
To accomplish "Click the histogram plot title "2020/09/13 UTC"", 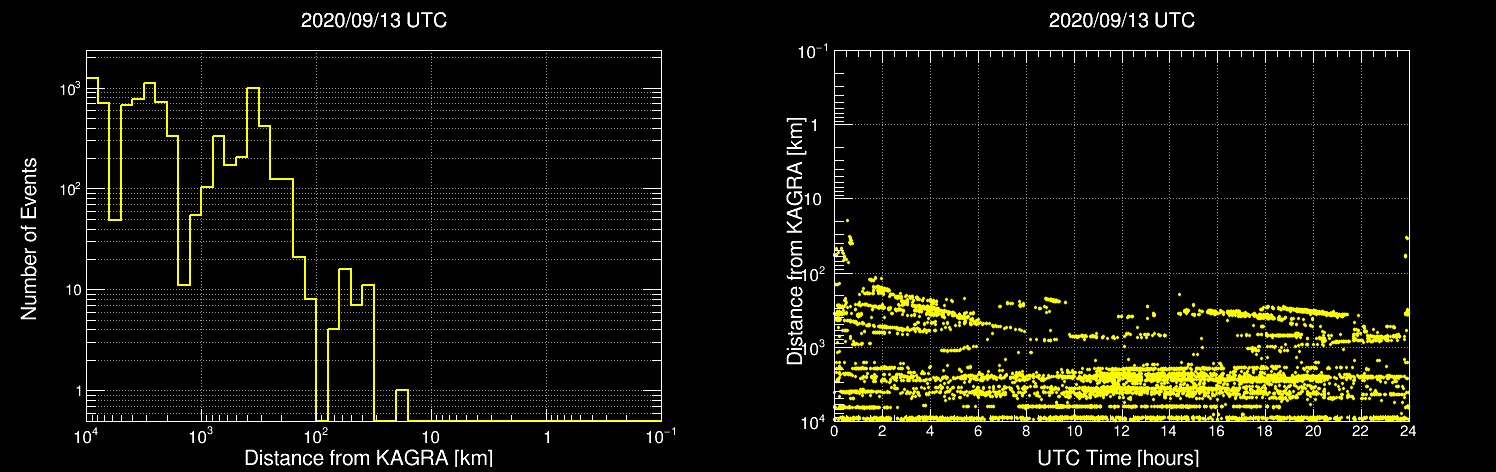I will (x=373, y=21).
